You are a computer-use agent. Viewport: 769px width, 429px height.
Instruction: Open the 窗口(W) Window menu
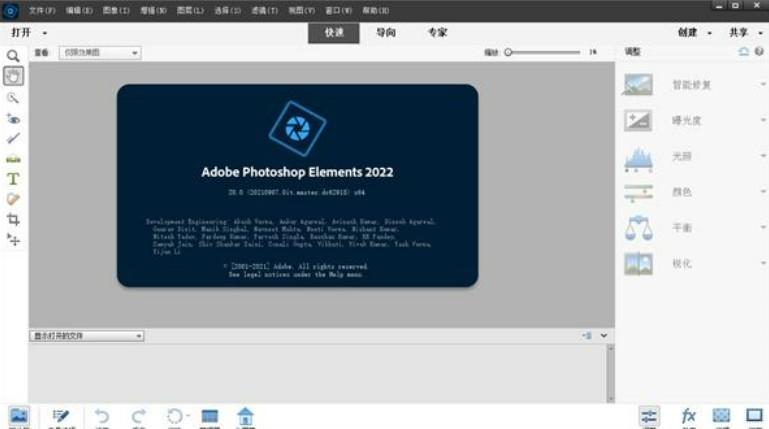[x=338, y=10]
